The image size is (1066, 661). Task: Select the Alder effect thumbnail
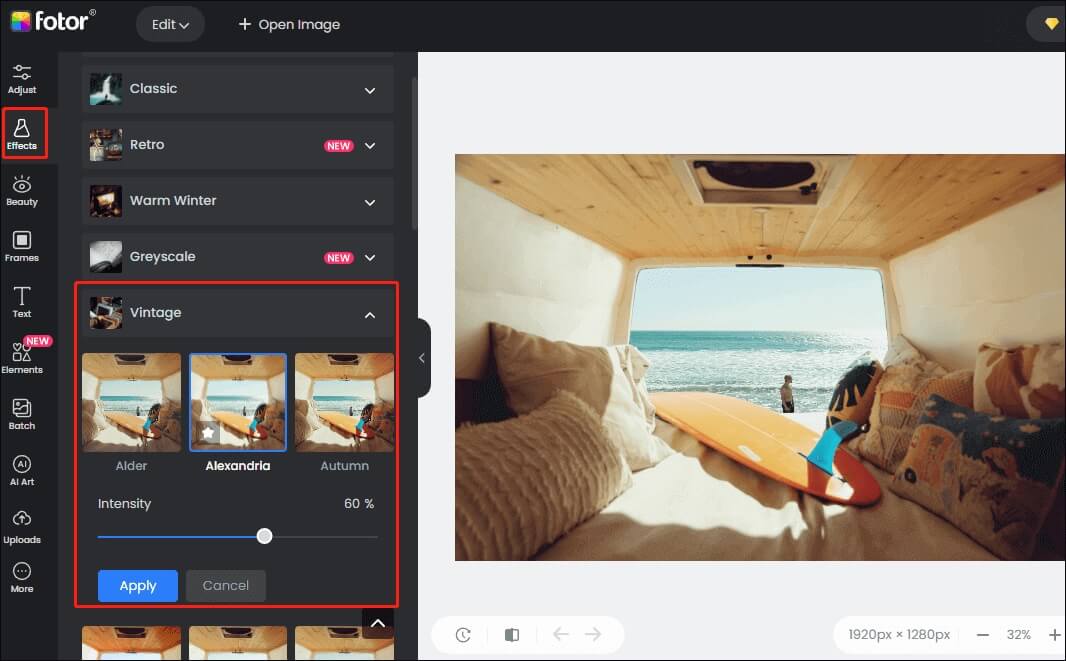[x=131, y=401]
